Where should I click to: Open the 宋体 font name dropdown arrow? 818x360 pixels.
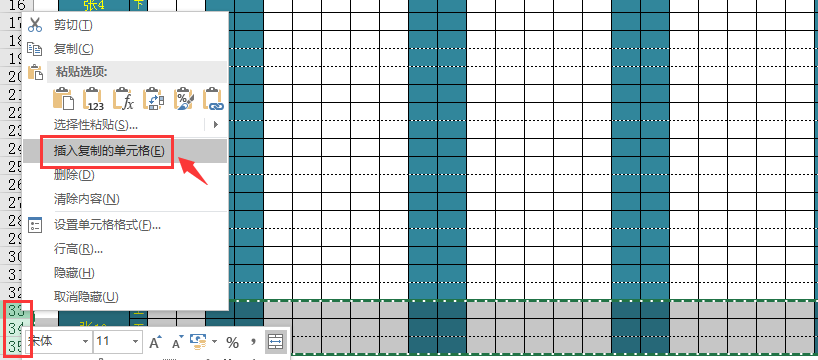point(86,342)
